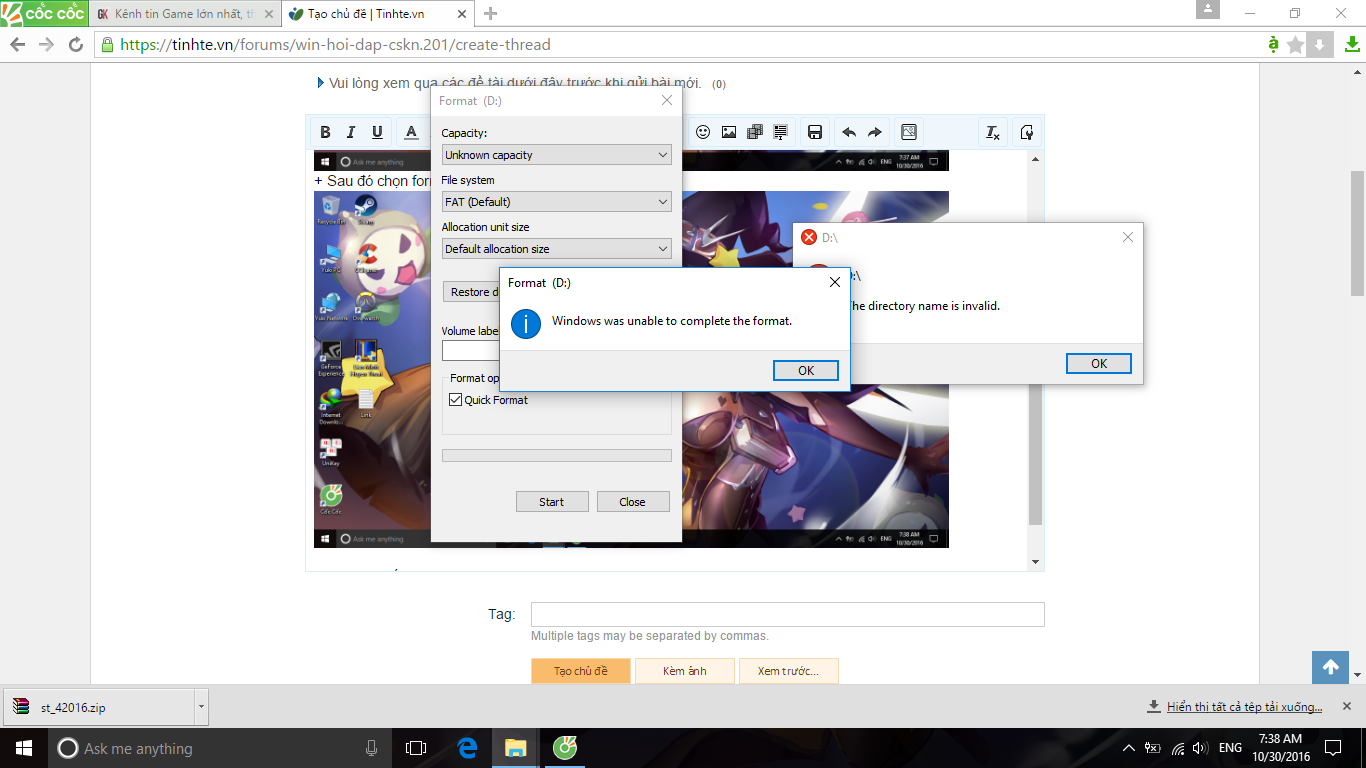Switch to the Kênh tin Game tab
1366x768 pixels.
[x=183, y=14]
